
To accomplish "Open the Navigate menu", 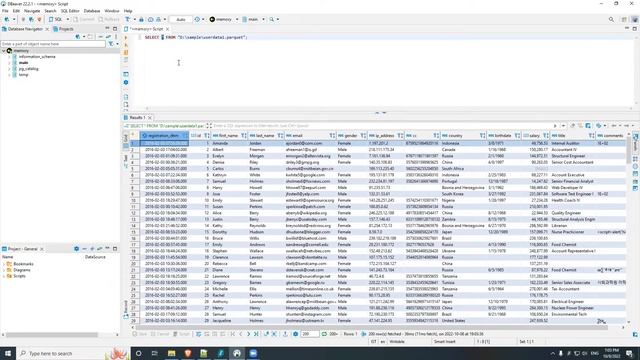I will tap(32, 11).
